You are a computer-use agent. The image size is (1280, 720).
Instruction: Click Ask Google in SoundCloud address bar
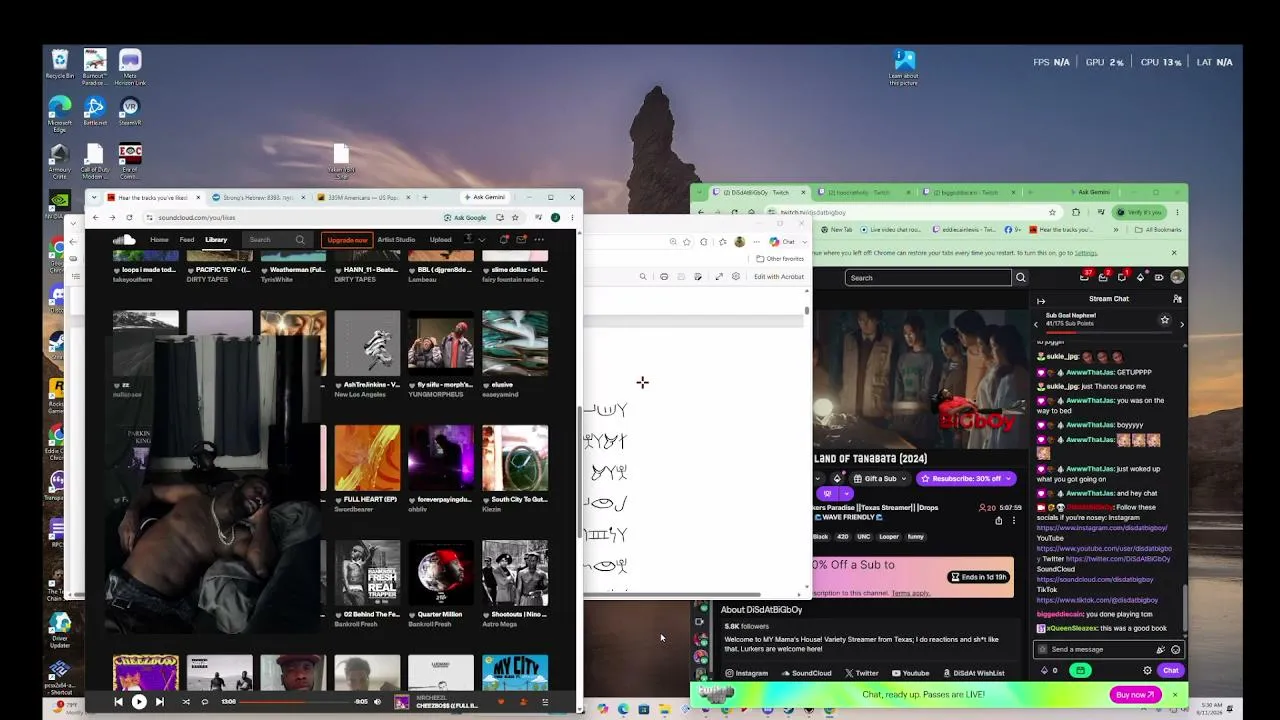pyautogui.click(x=465, y=217)
